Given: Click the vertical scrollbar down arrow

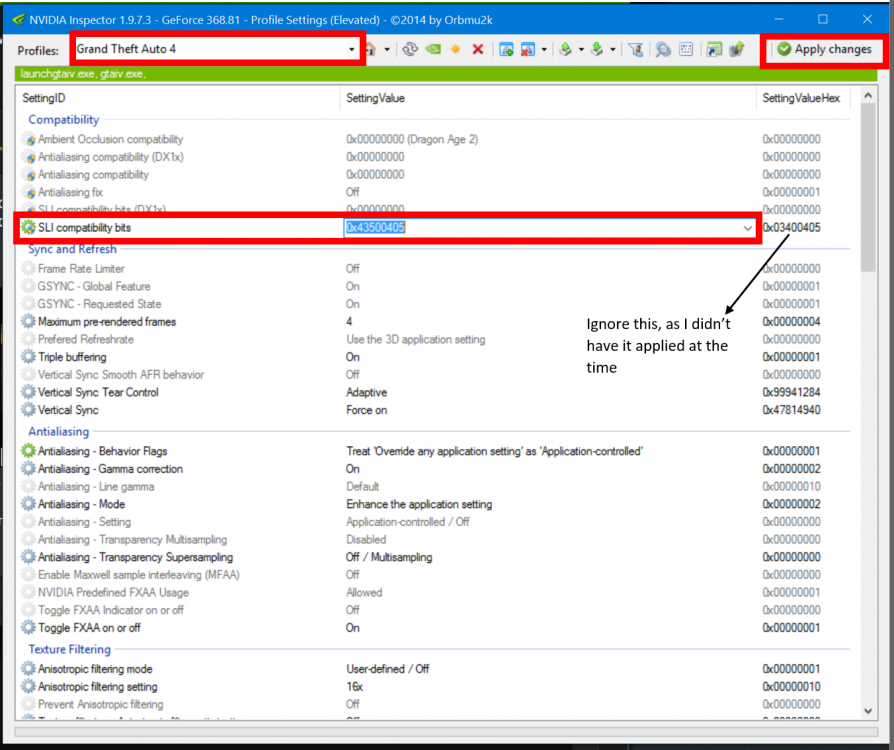Looking at the screenshot, I should pyautogui.click(x=868, y=711).
